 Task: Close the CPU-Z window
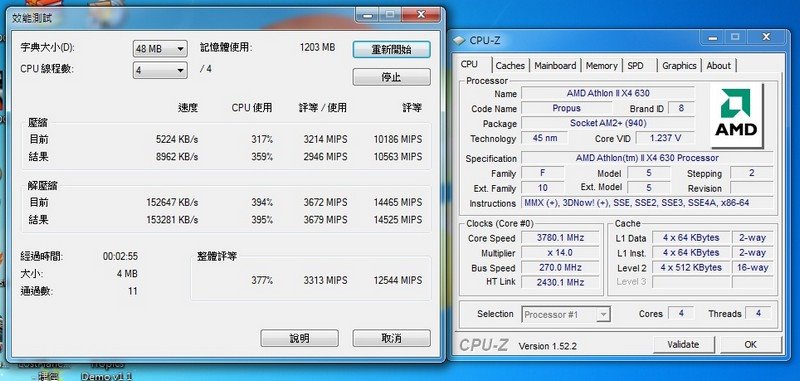tap(766, 37)
